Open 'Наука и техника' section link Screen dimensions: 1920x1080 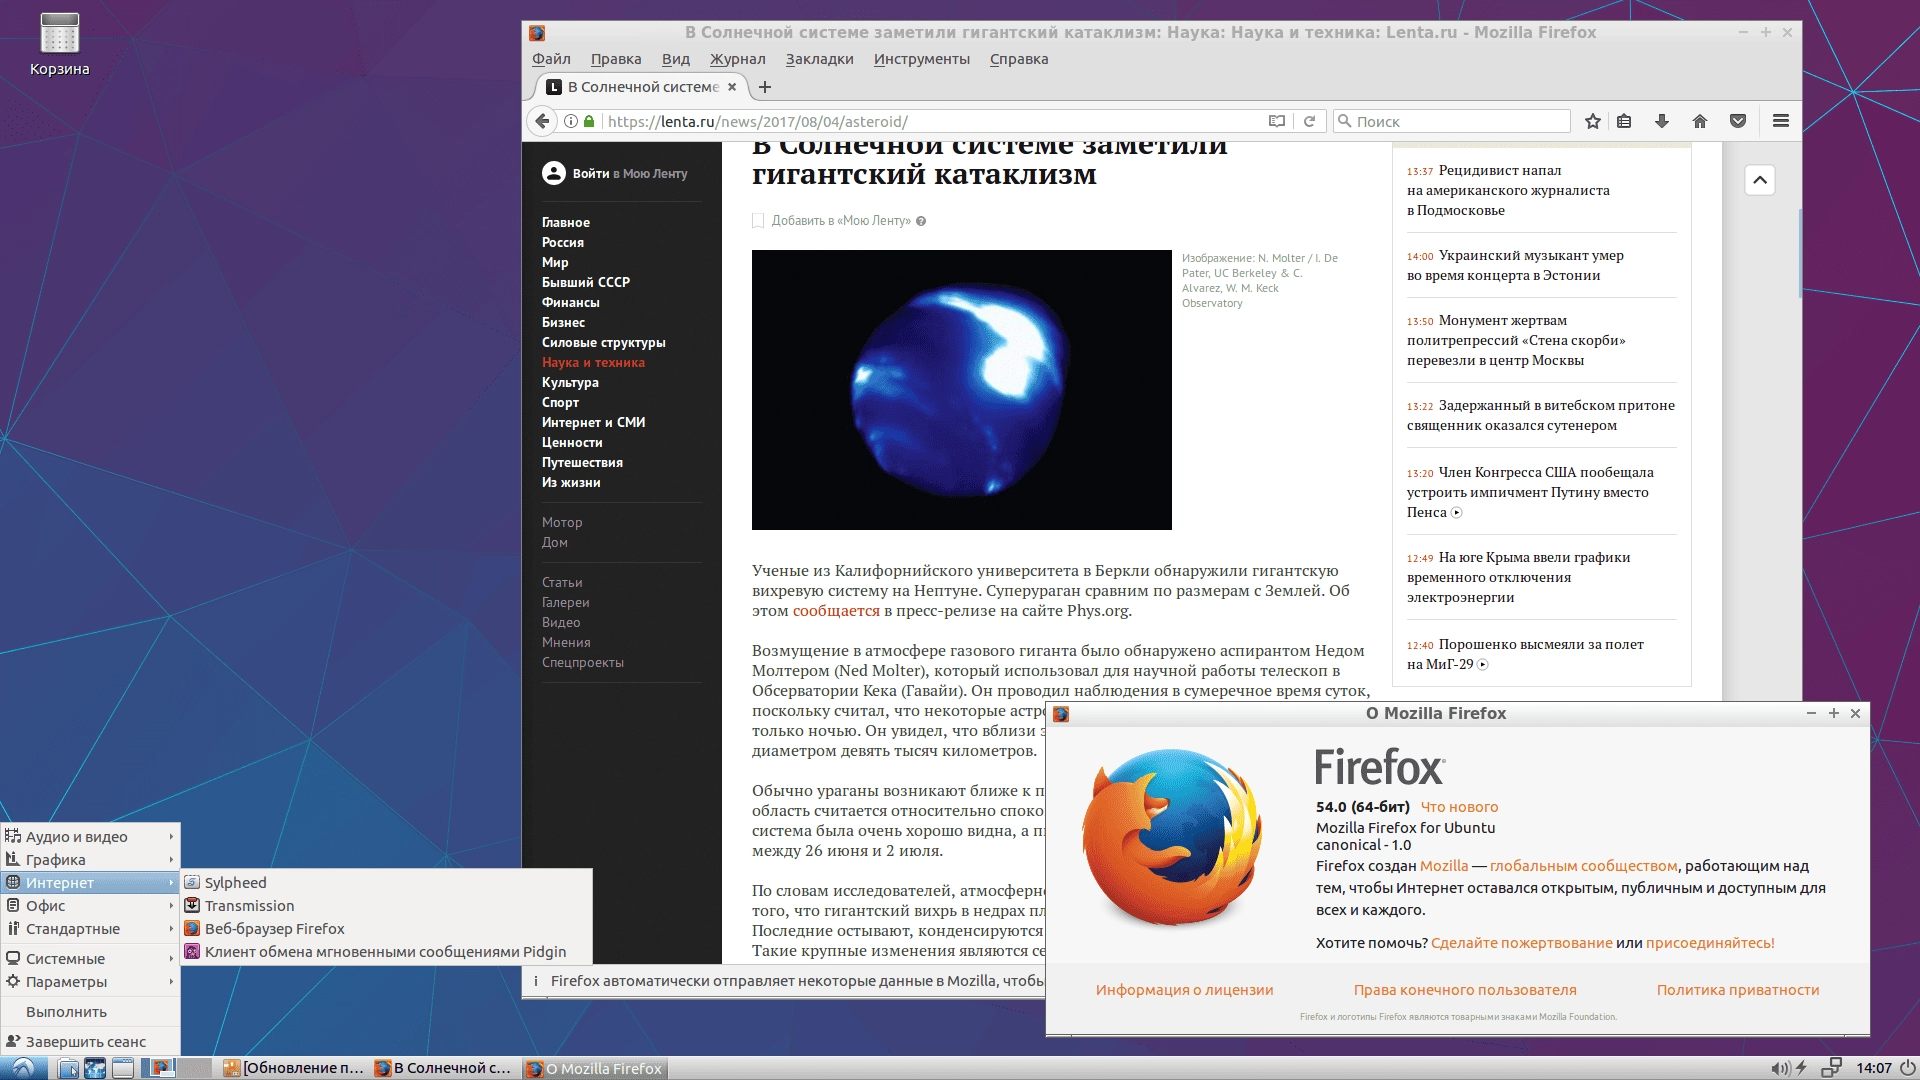(x=593, y=362)
